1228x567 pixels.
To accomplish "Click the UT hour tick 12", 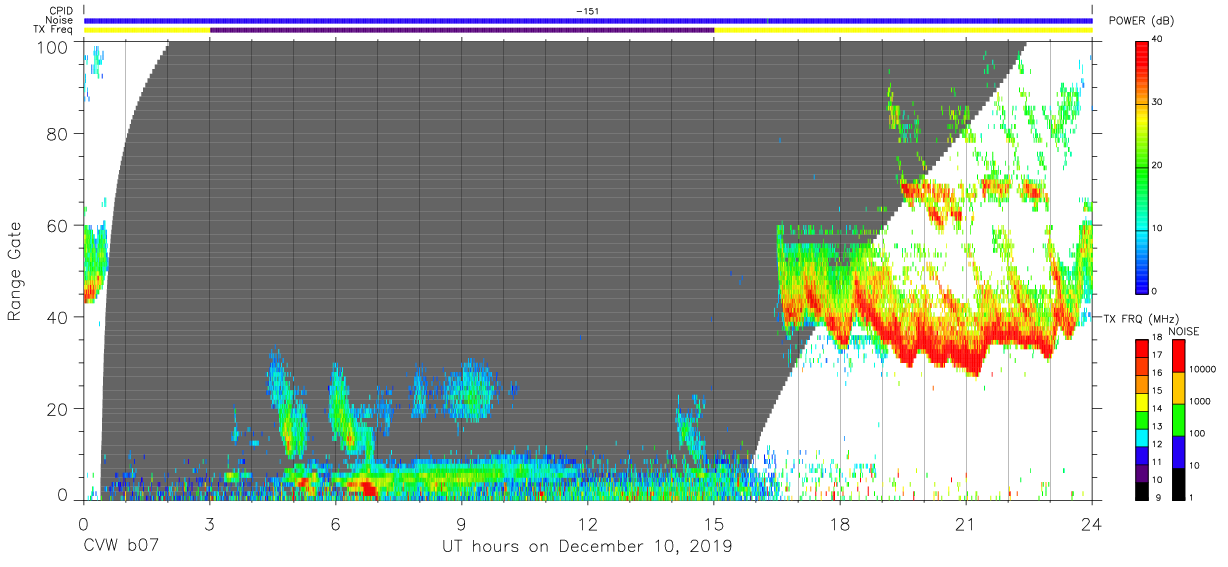I will coord(588,523).
